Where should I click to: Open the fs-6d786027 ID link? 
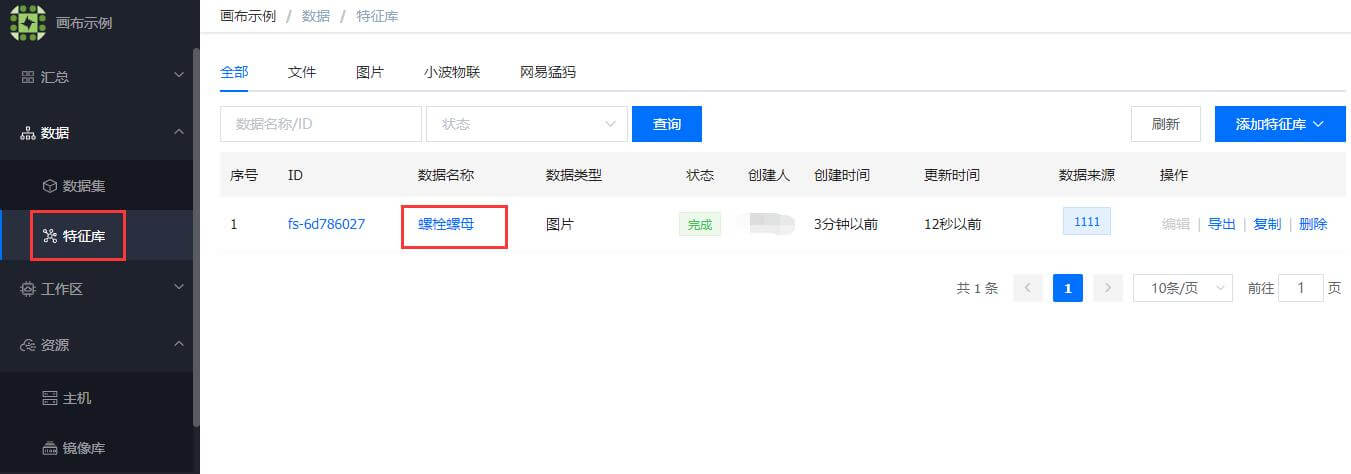tap(326, 224)
